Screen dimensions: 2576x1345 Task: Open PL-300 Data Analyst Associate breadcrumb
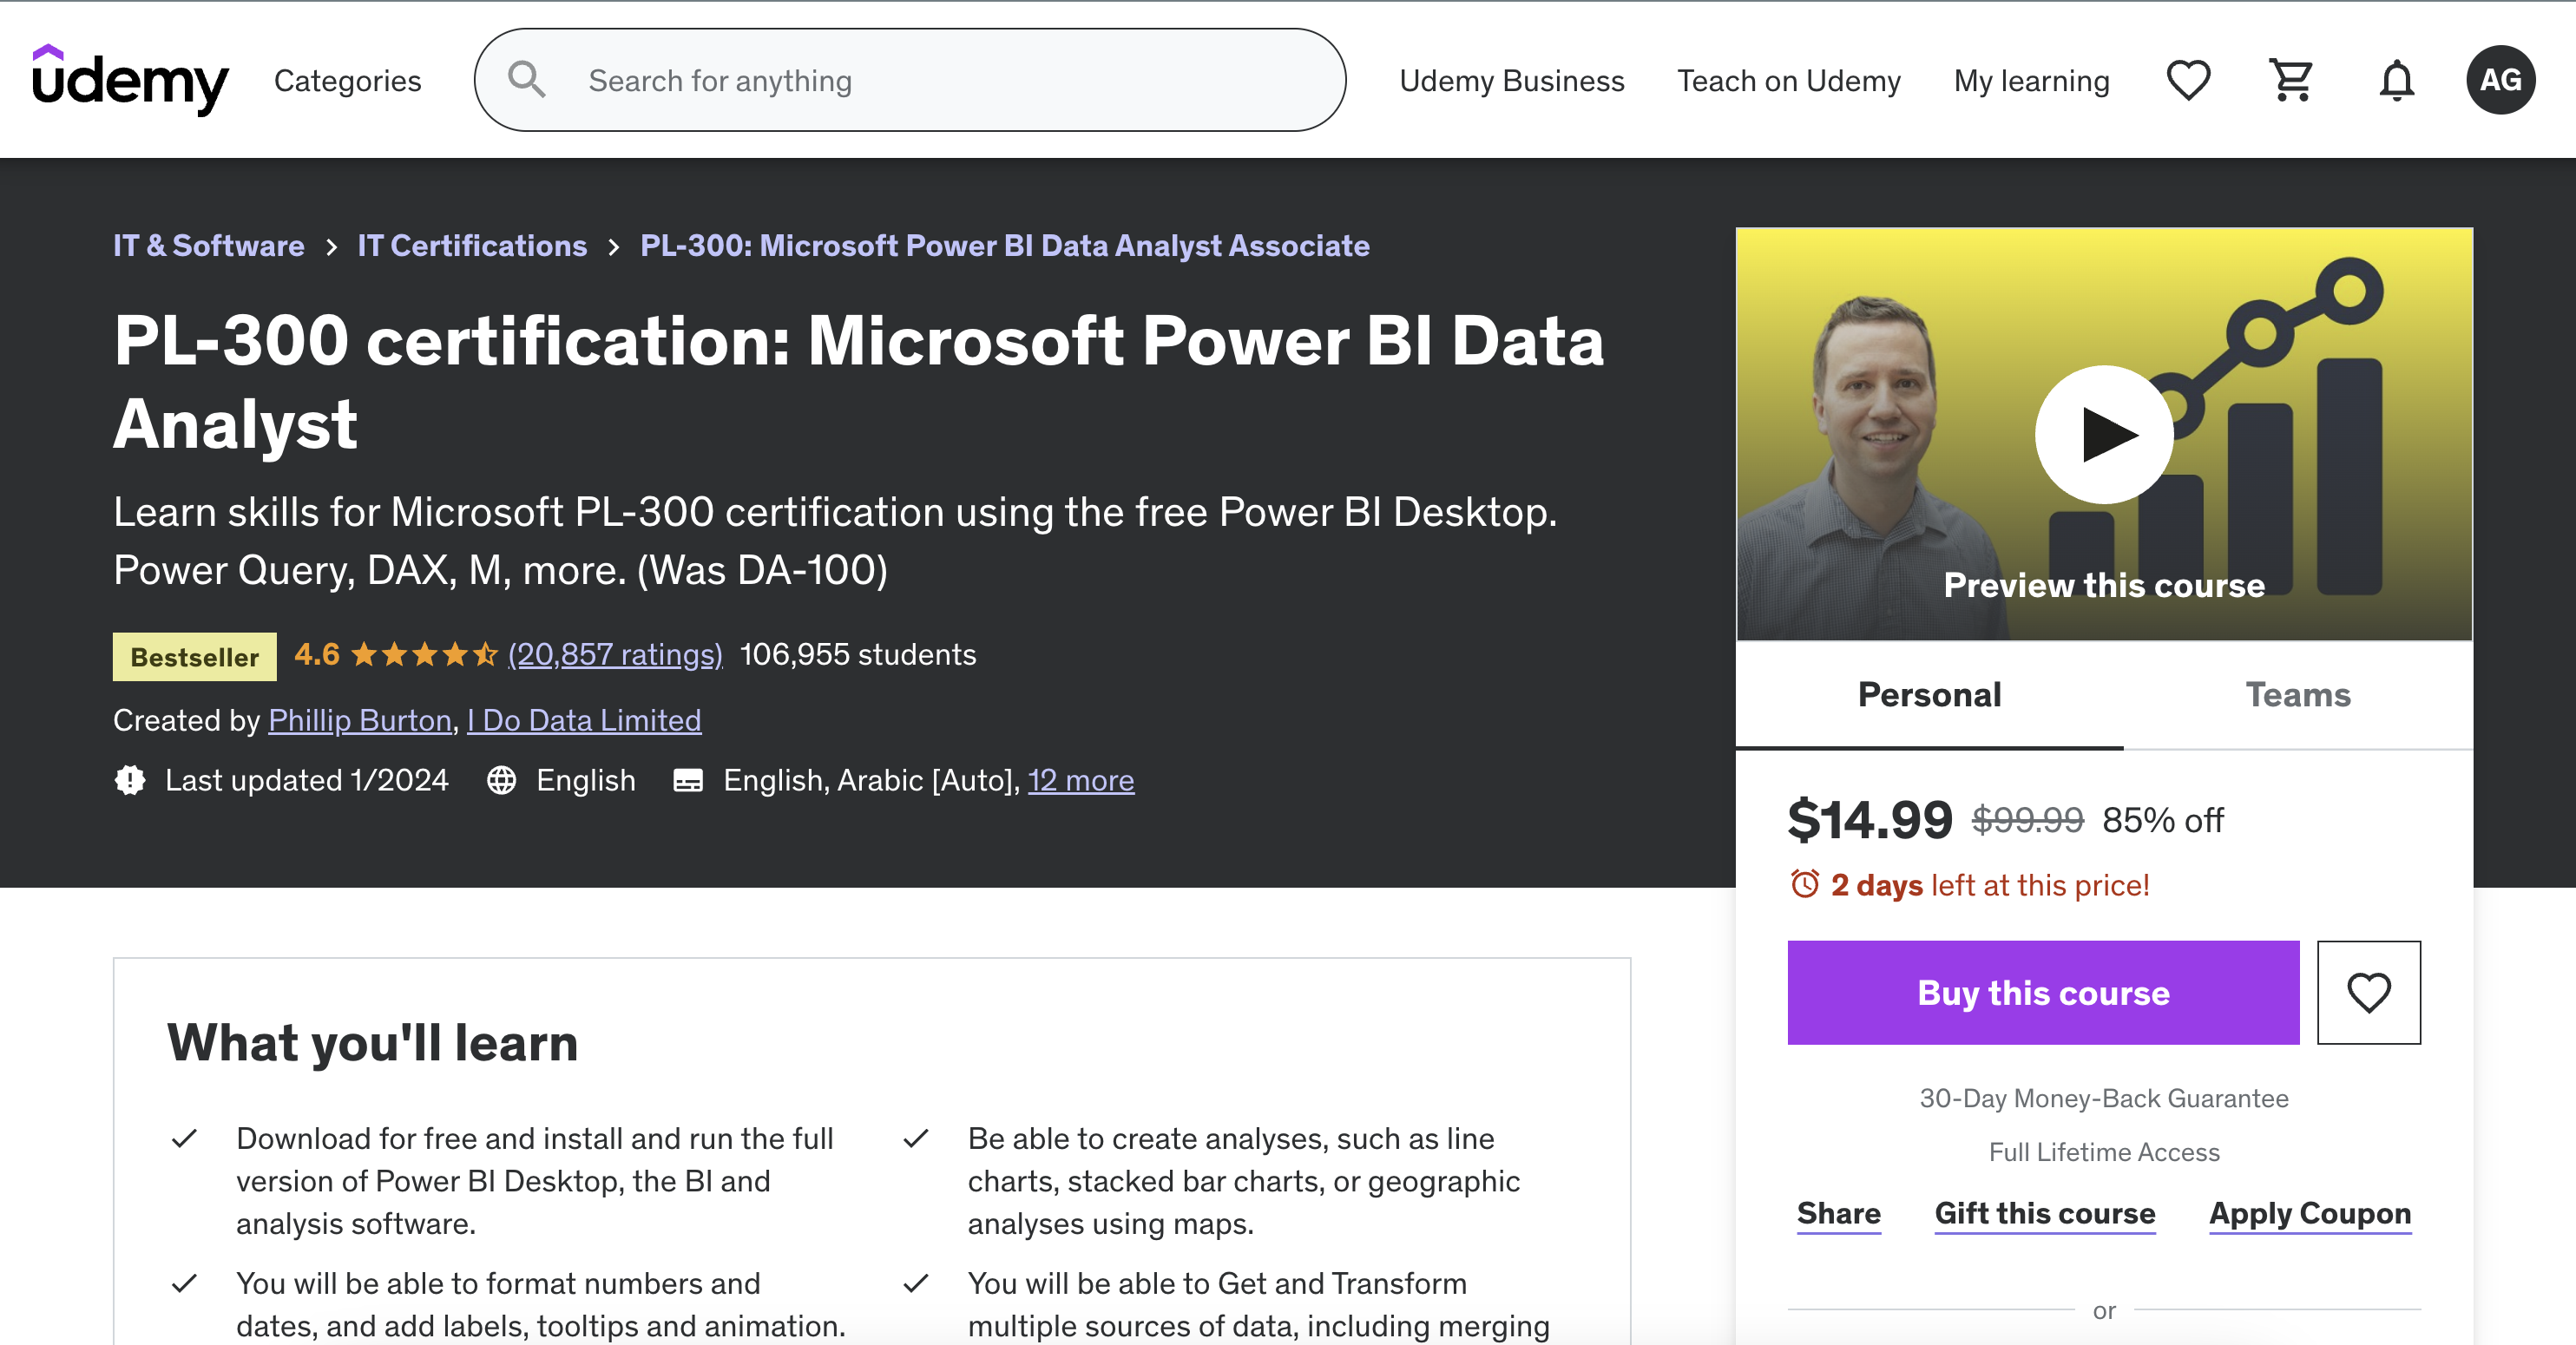tap(1004, 245)
